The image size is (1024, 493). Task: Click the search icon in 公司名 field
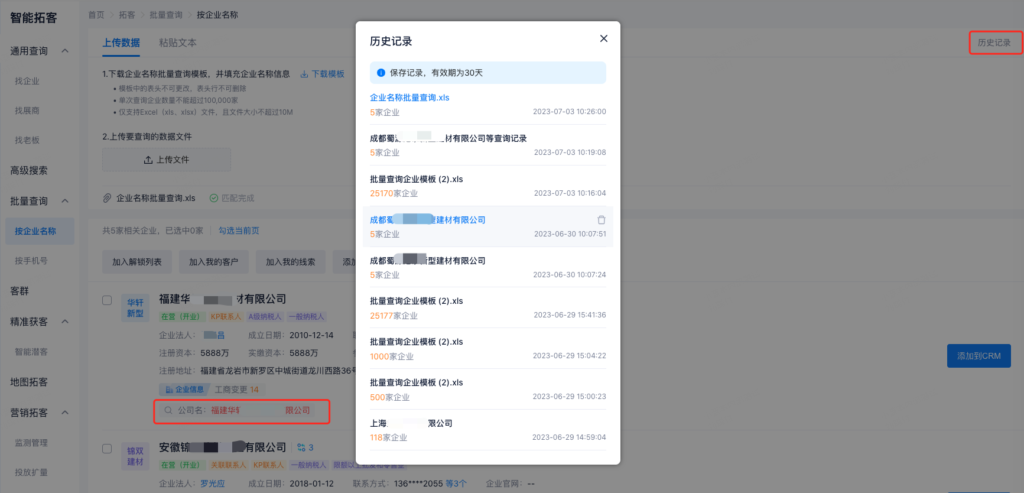tap(167, 410)
